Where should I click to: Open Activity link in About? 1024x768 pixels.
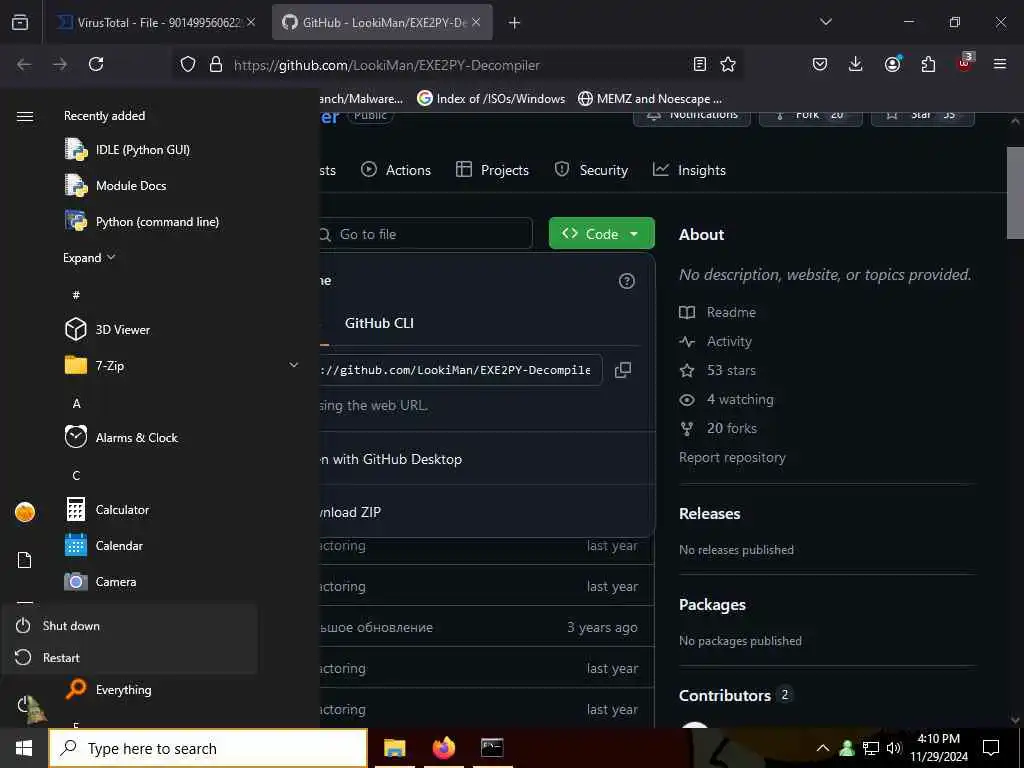click(715, 341)
